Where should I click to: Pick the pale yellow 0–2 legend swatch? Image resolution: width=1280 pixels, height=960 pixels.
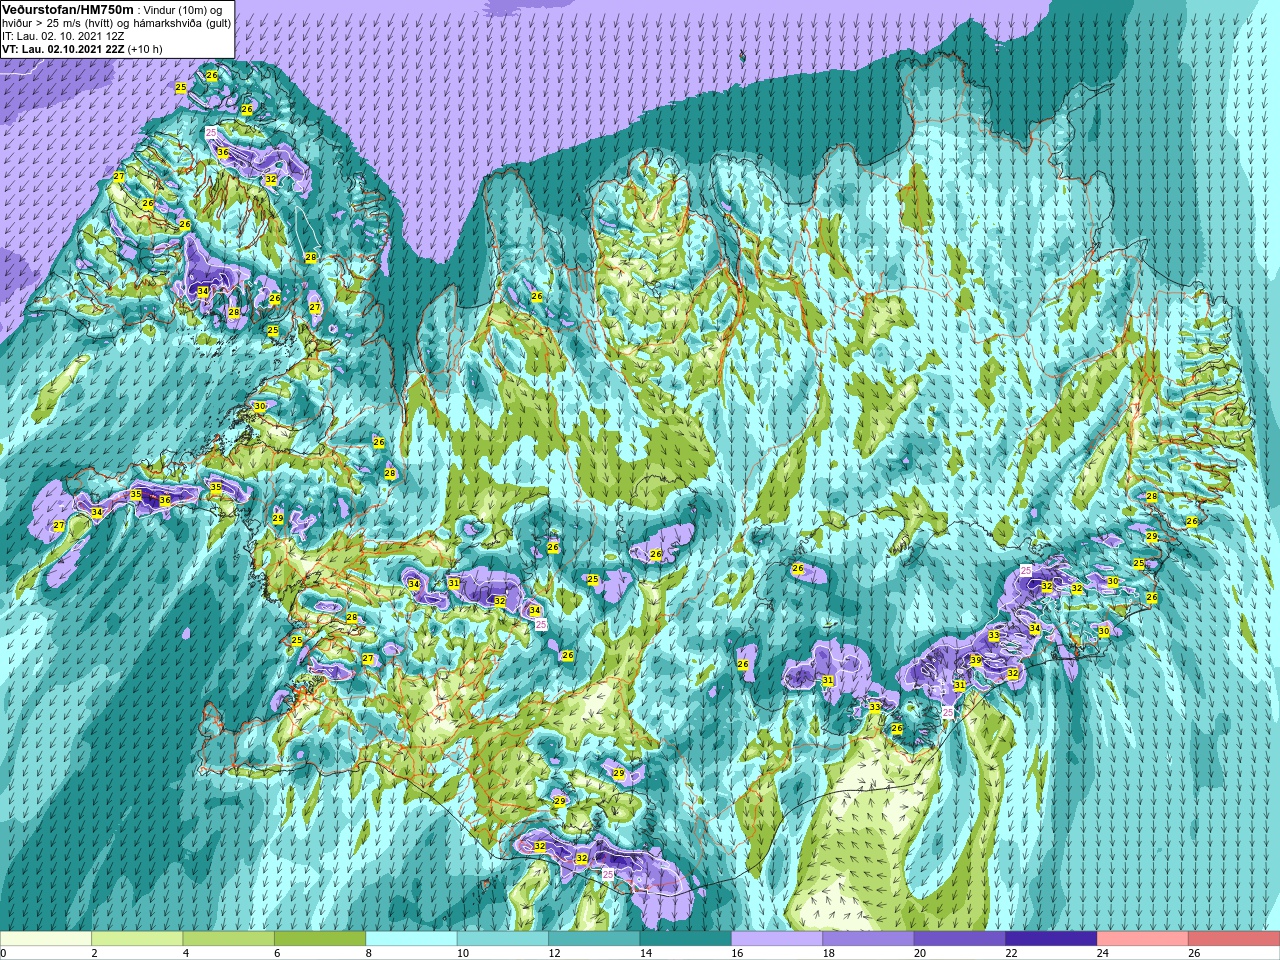tap(46, 939)
